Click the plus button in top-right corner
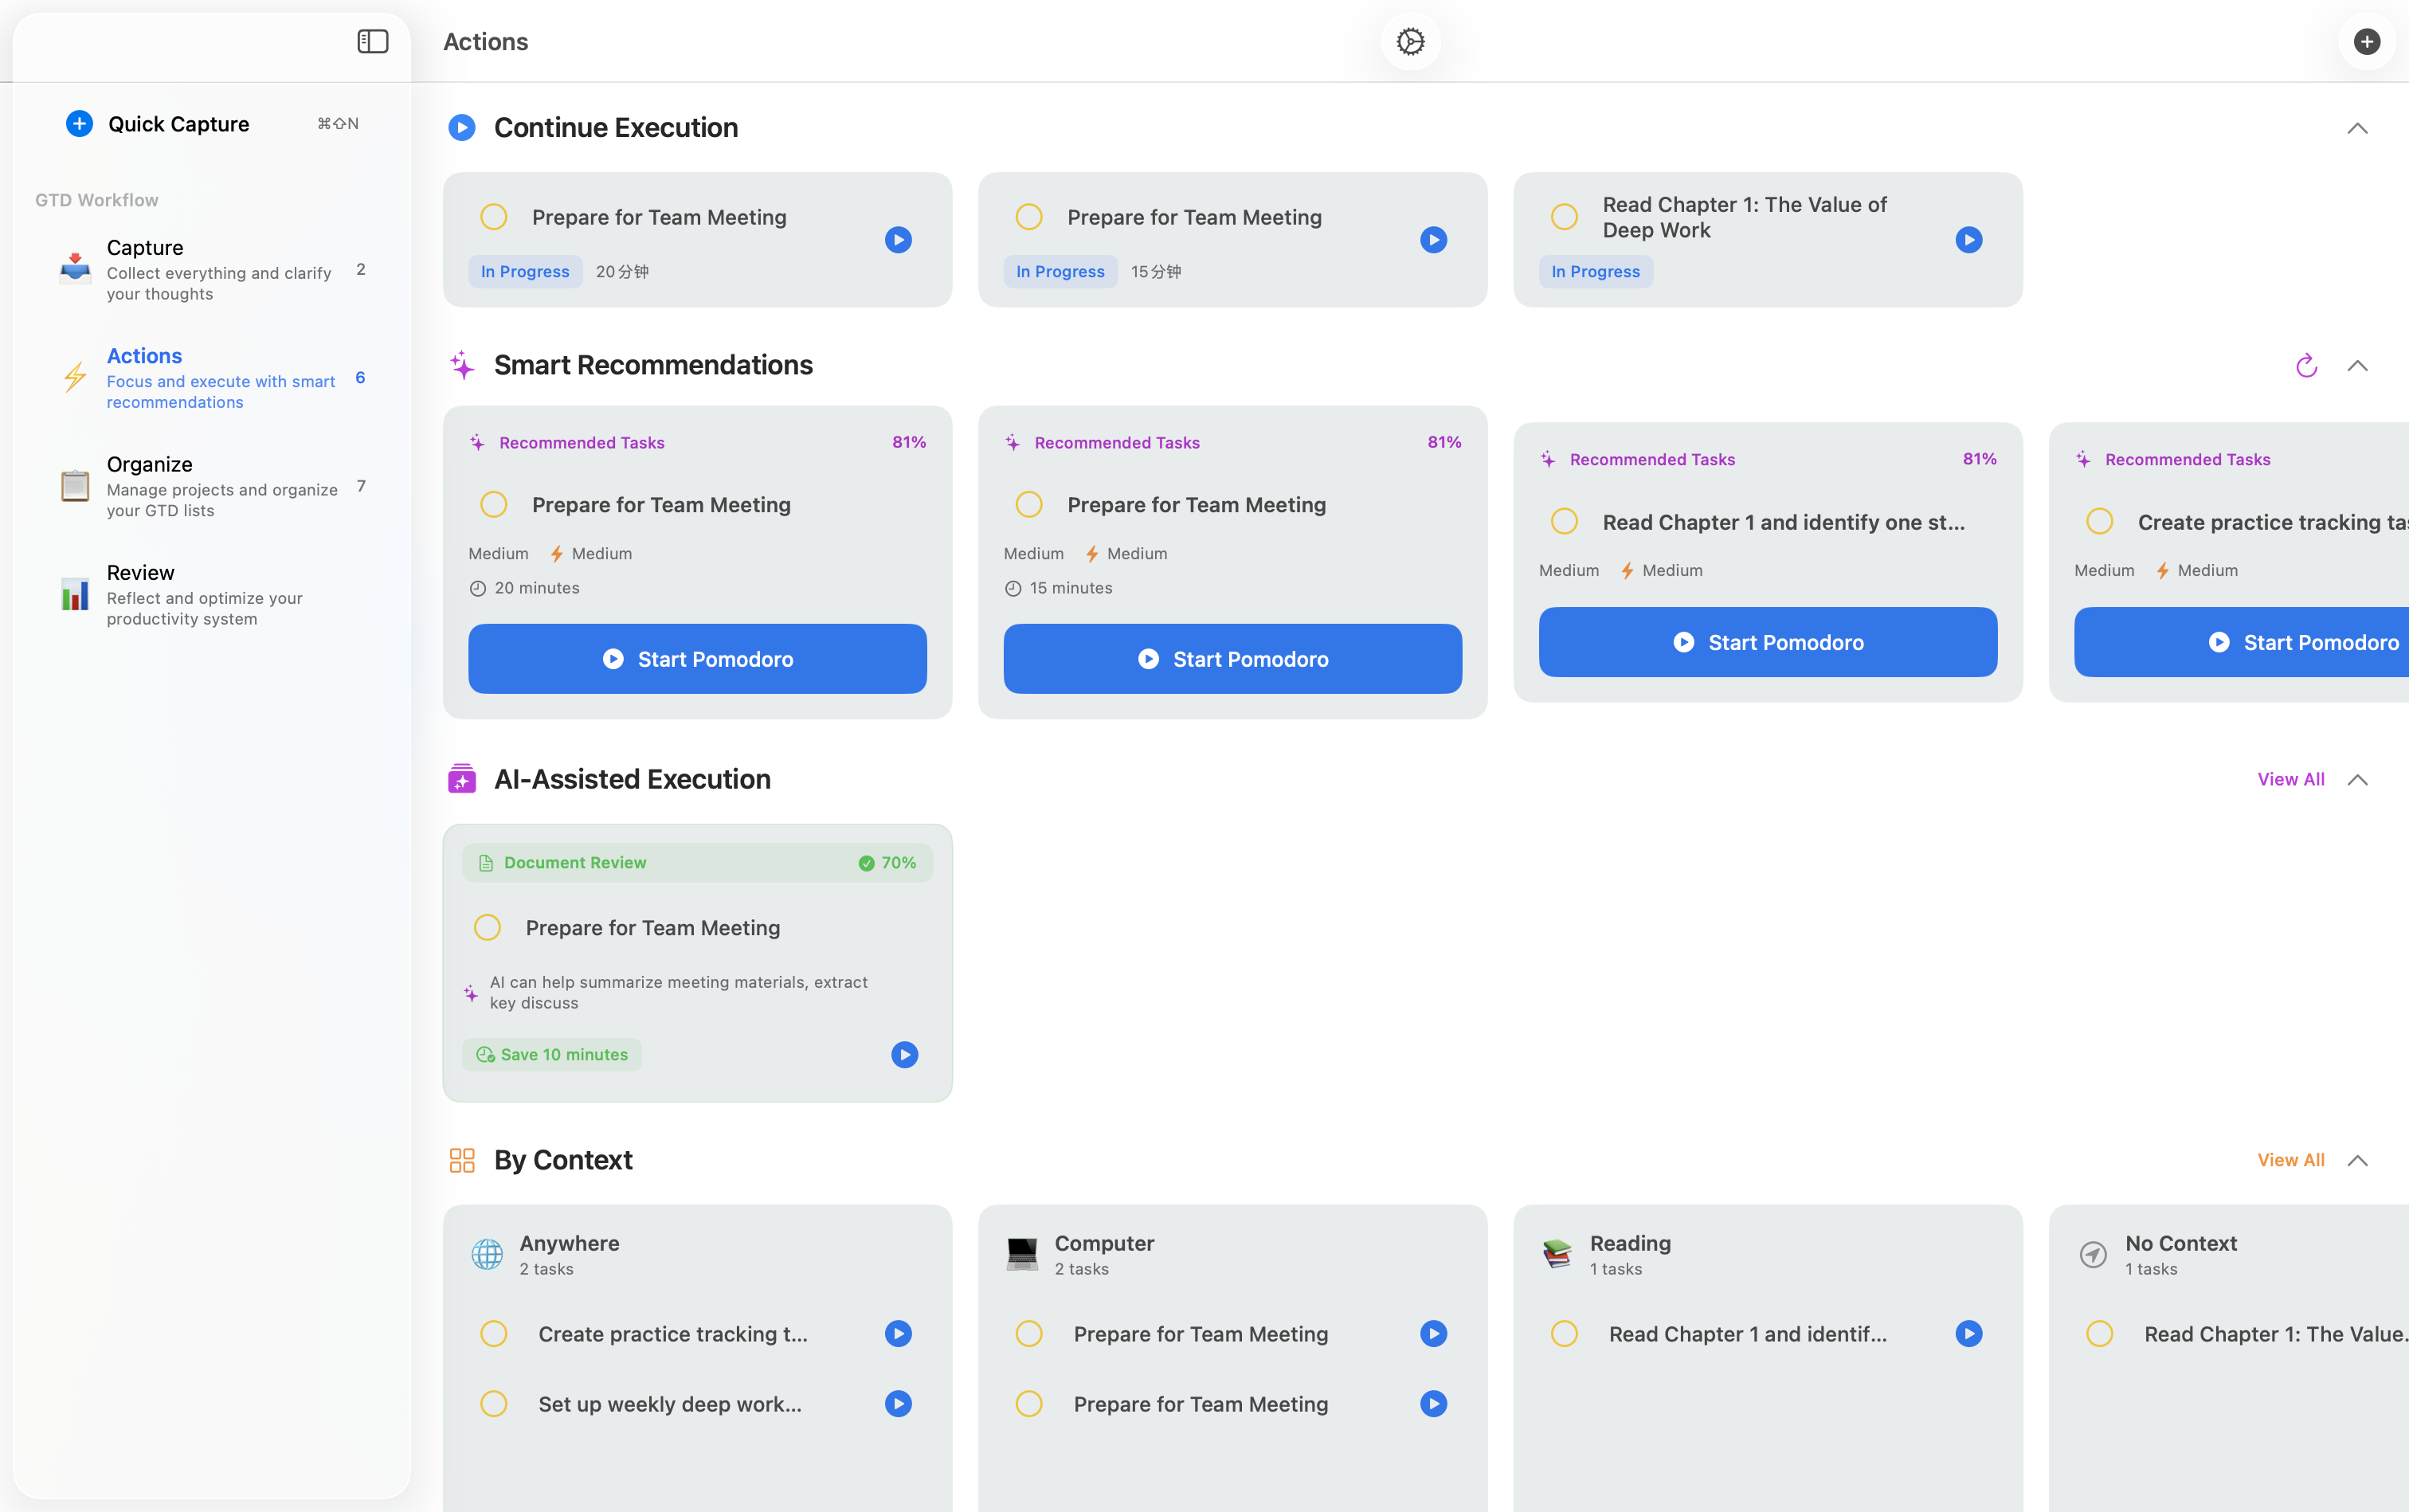This screenshot has width=2409, height=1512. click(x=2366, y=42)
